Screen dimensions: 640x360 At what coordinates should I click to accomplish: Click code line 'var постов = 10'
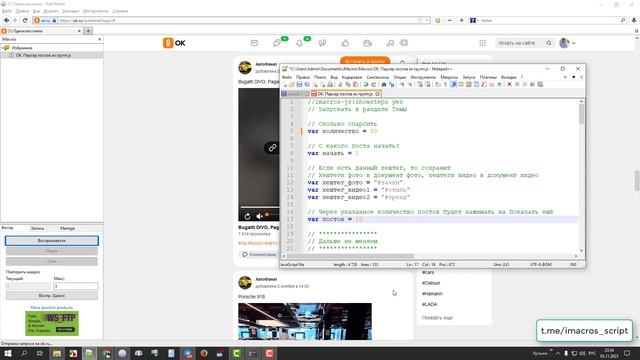pyautogui.click(x=335, y=219)
